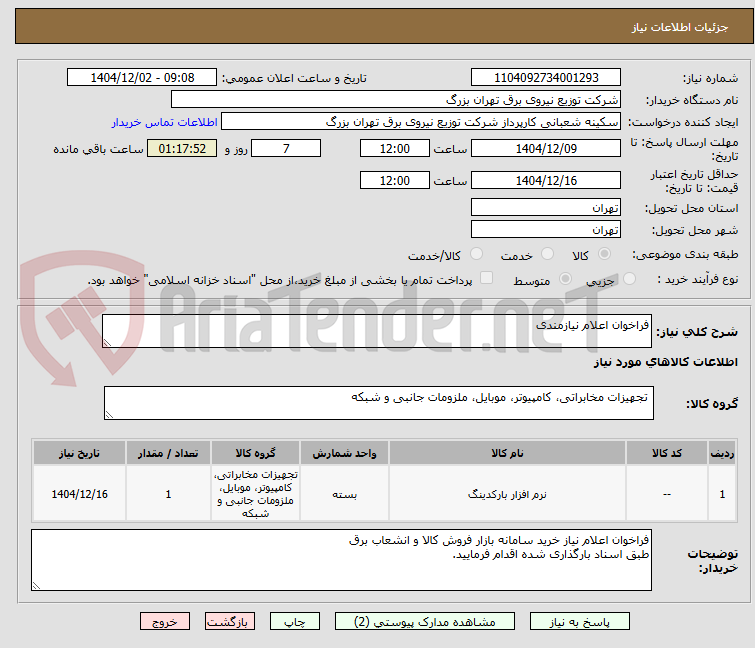Click delivery province field تهران
Viewport: 755px width, 648px height.
tap(546, 207)
